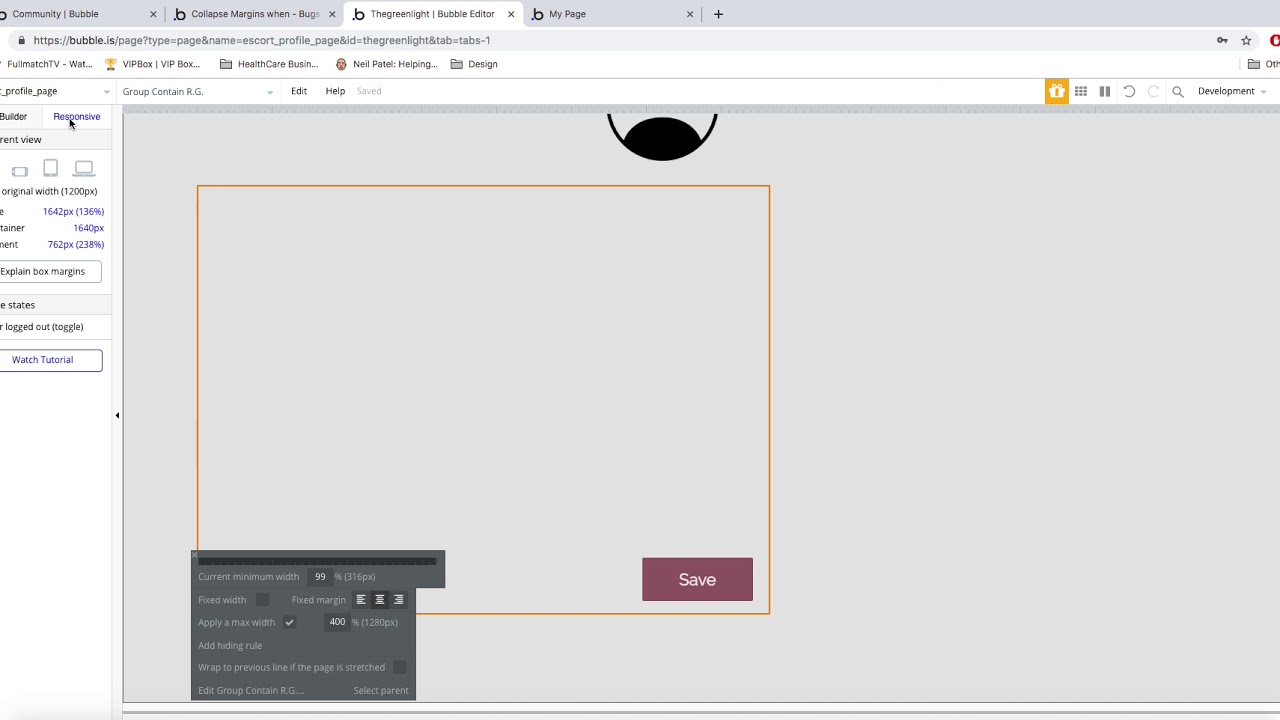1280x720 pixels.
Task: Select the laptop view icon
Action: pyautogui.click(x=84, y=169)
